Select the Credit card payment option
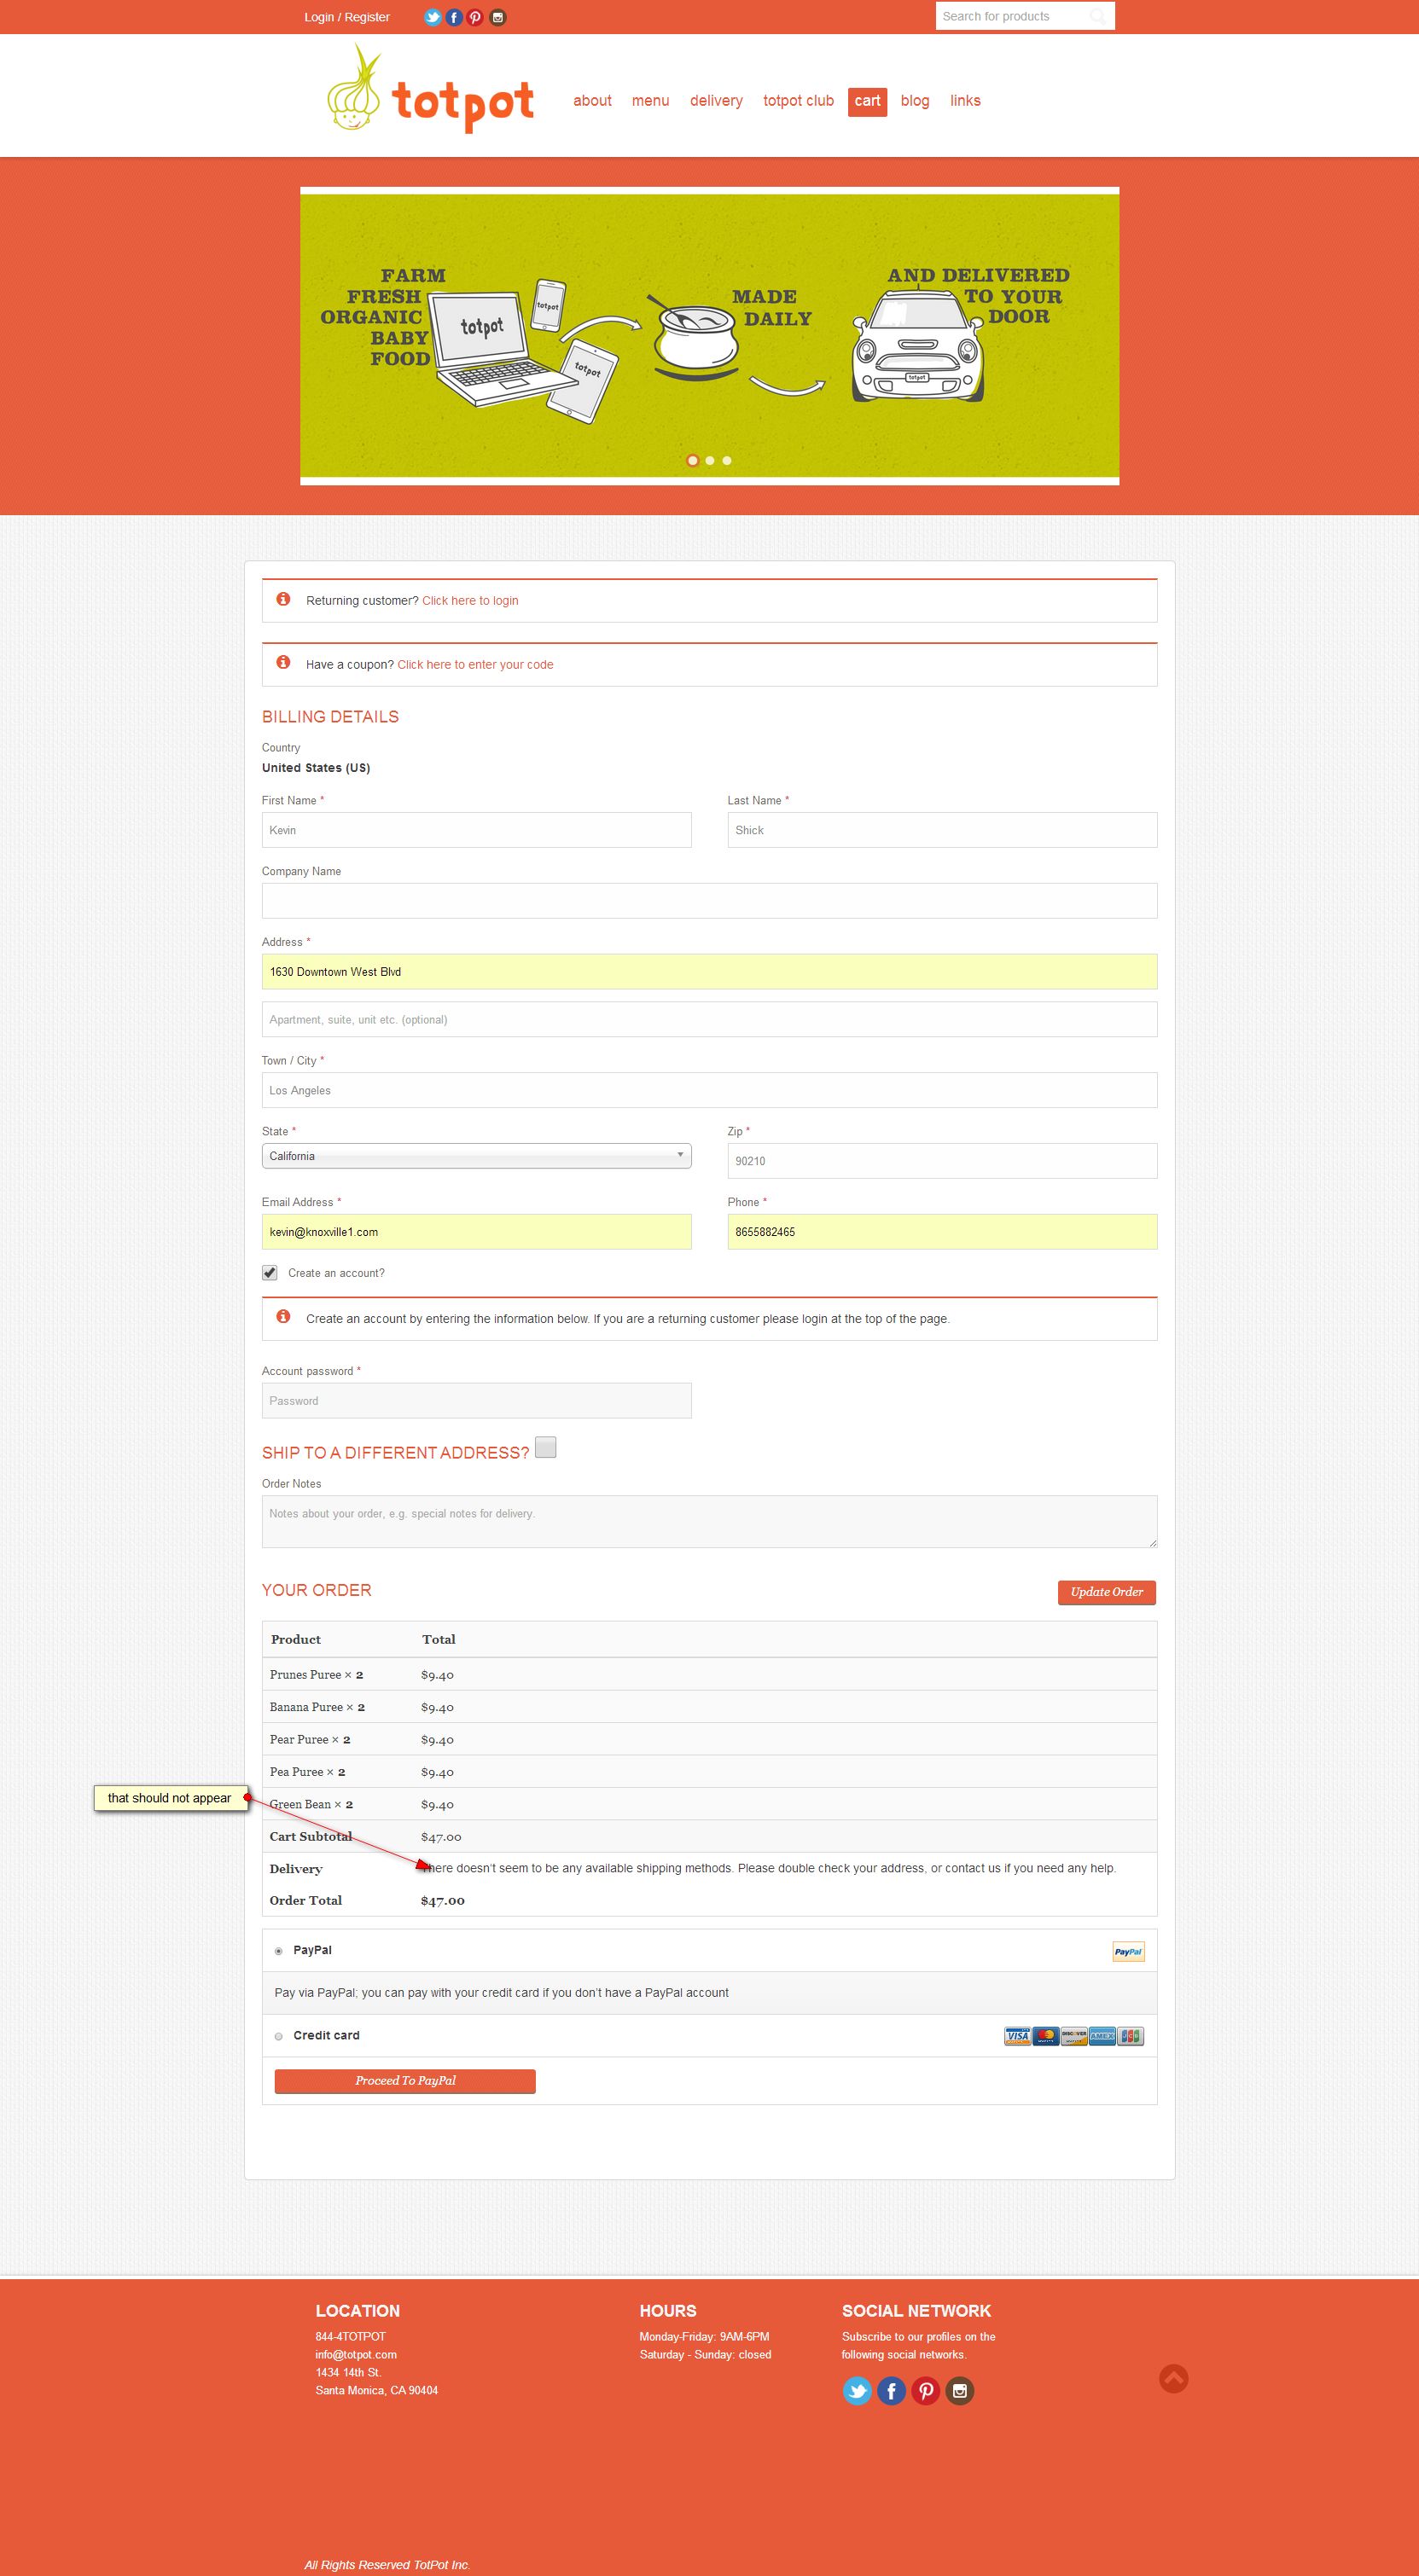 [279, 2036]
